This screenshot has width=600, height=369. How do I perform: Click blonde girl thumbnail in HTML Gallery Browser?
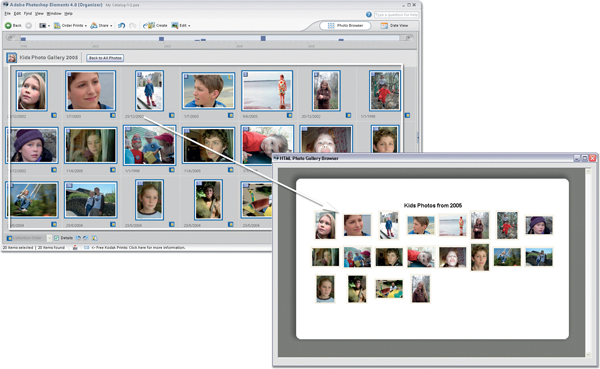[x=325, y=225]
